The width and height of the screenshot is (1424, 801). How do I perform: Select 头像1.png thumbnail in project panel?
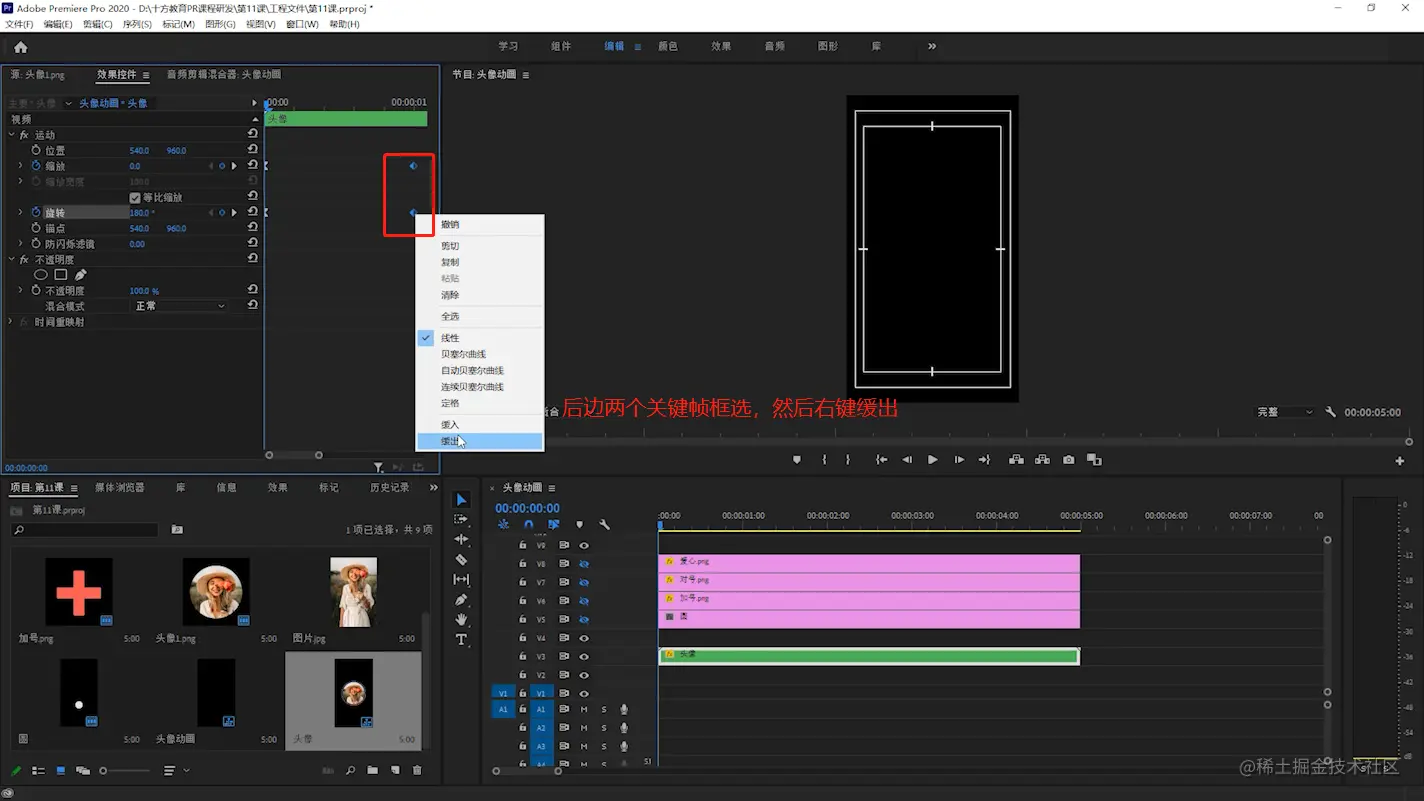point(216,591)
